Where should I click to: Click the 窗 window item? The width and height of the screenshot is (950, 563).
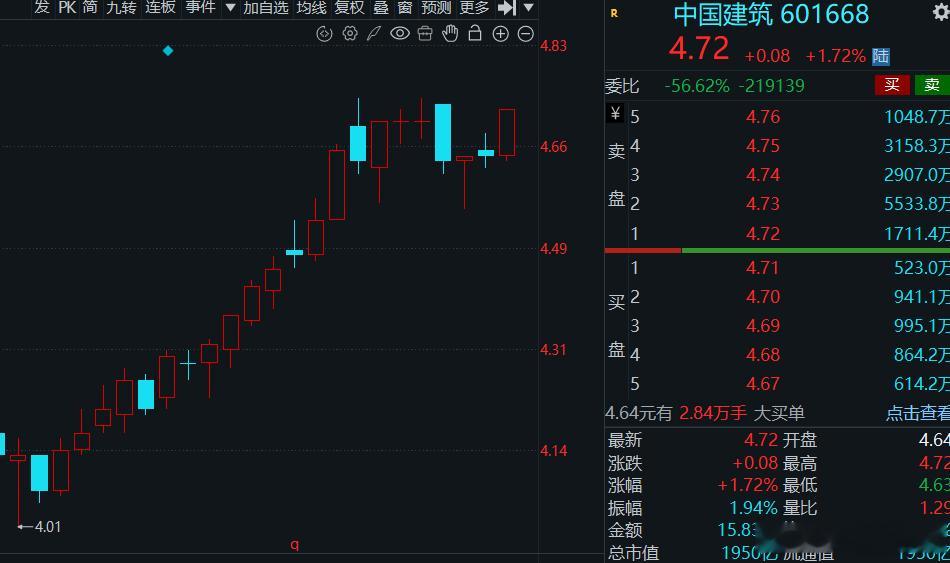pos(405,7)
